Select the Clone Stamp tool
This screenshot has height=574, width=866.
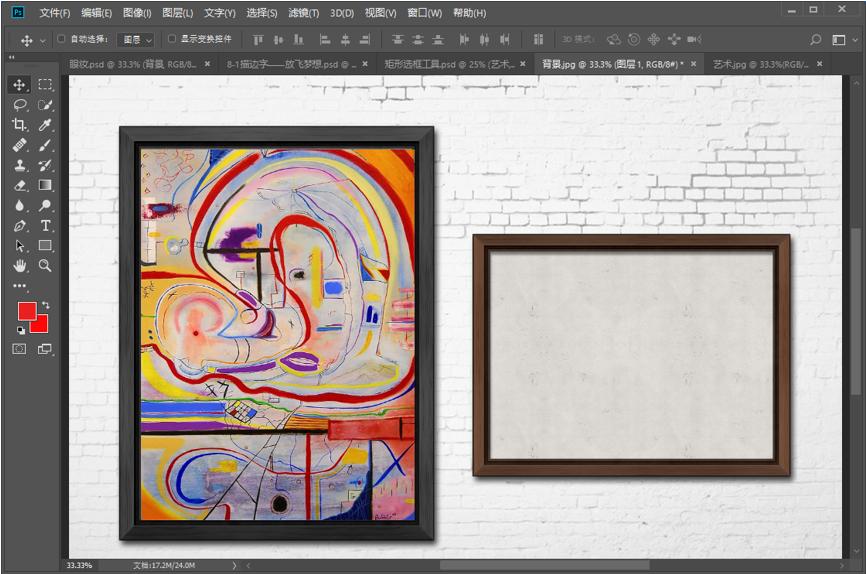pyautogui.click(x=19, y=165)
